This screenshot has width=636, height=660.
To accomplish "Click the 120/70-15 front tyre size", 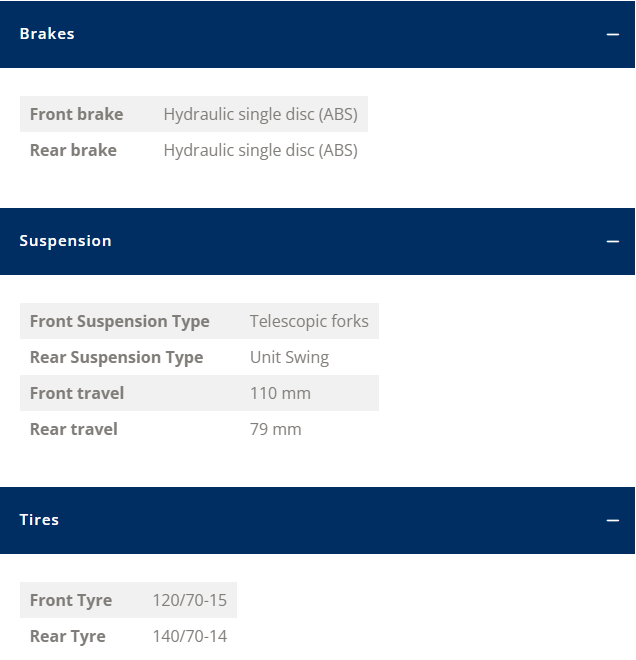I will tap(189, 600).
